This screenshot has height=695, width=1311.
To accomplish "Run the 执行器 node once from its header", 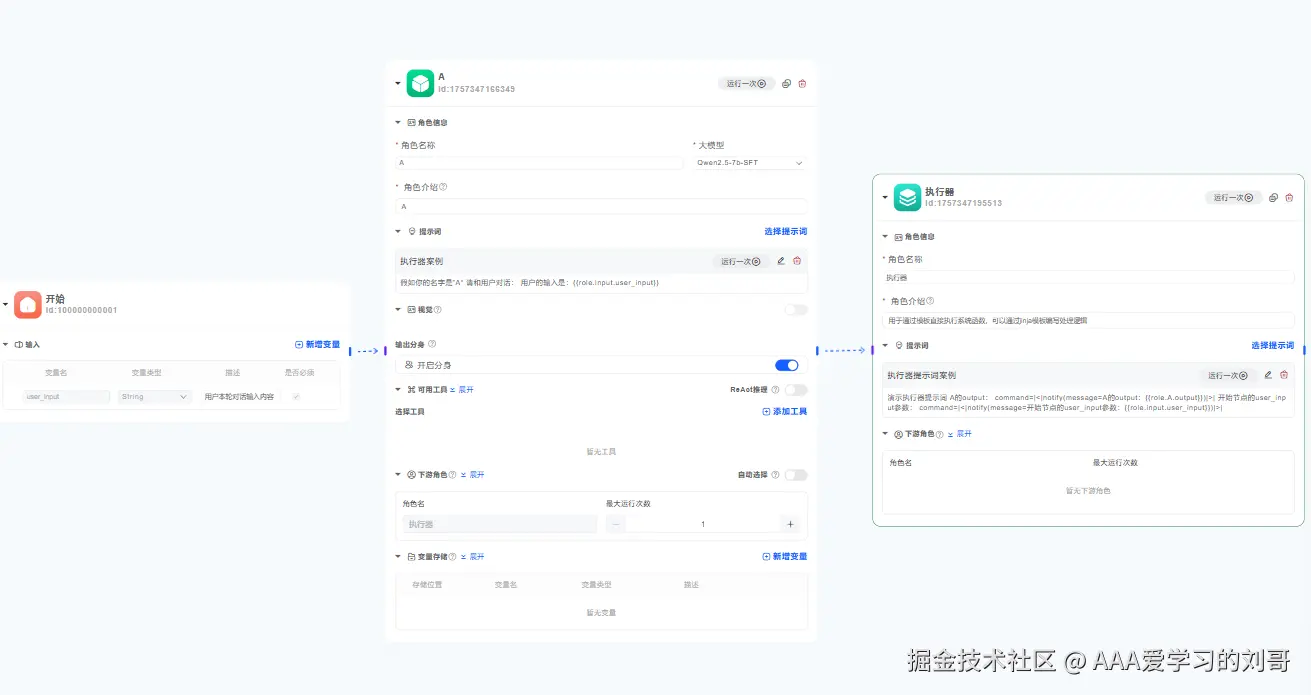I will [x=1233, y=198].
